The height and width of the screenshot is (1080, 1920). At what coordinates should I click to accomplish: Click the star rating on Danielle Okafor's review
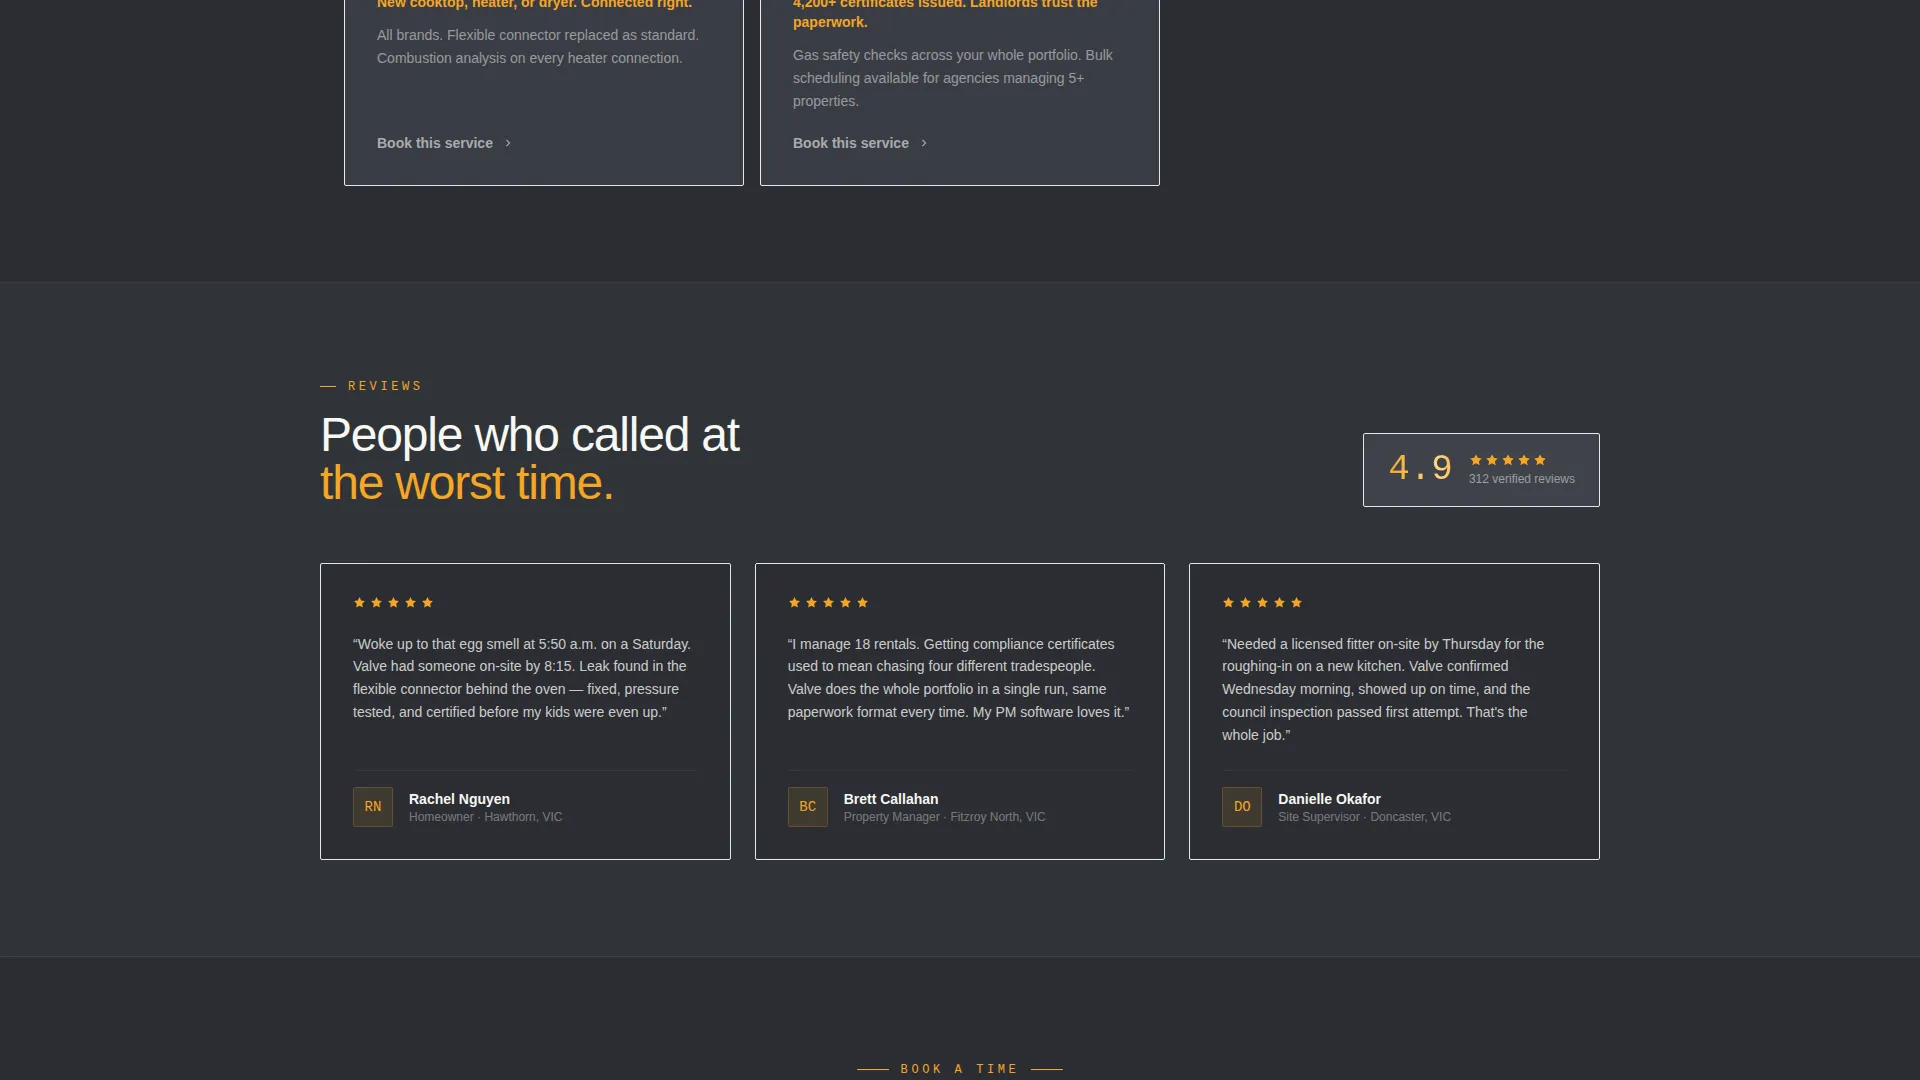coord(1262,603)
